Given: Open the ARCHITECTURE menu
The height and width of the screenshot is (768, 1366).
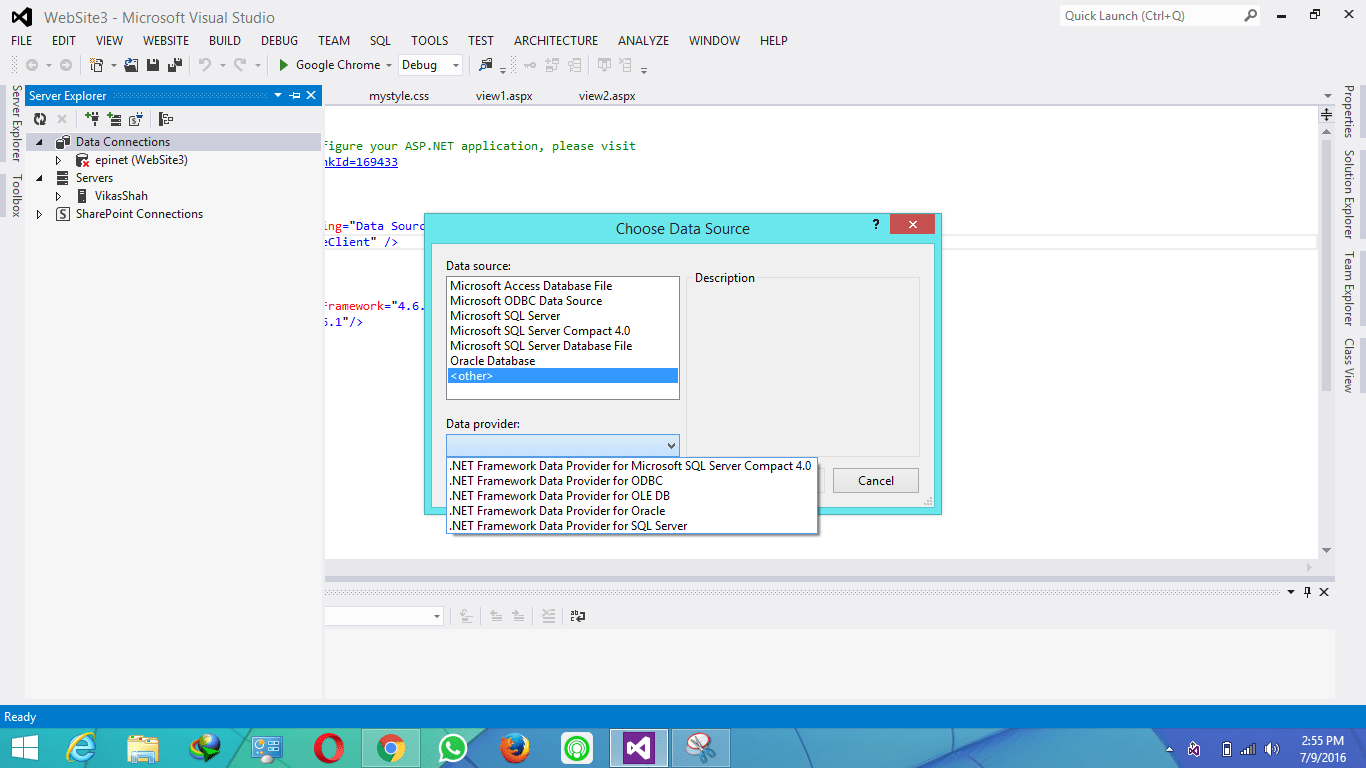Looking at the screenshot, I should pos(555,41).
